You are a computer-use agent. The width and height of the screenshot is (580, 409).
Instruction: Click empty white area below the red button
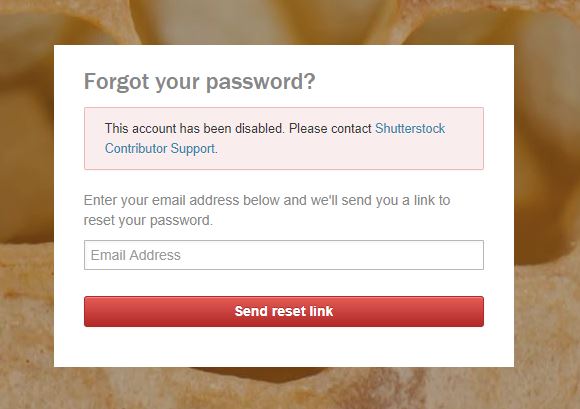click(x=284, y=347)
